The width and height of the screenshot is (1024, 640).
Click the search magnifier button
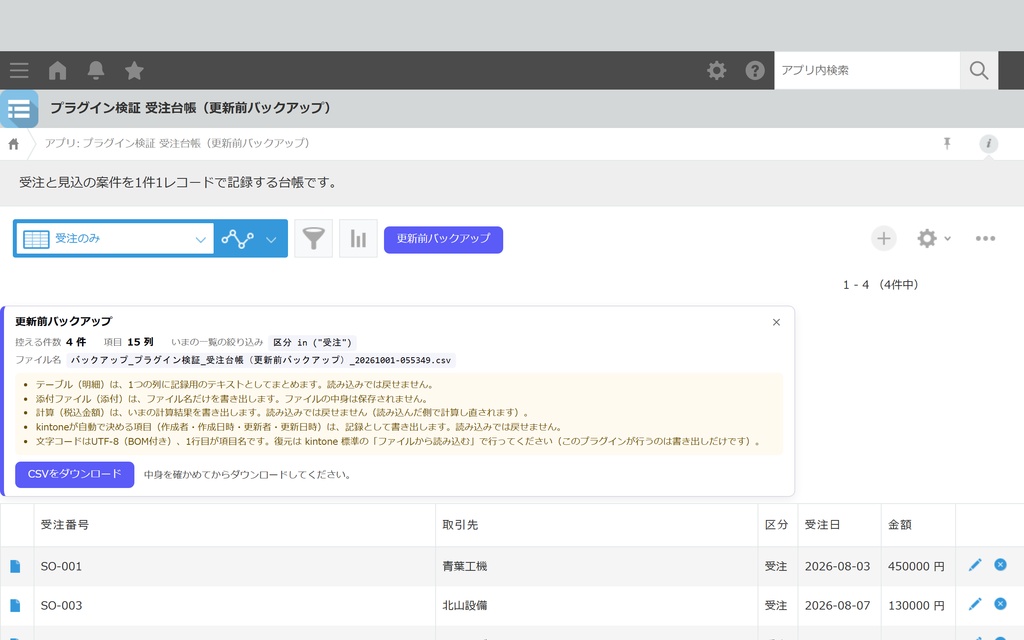tap(978, 71)
